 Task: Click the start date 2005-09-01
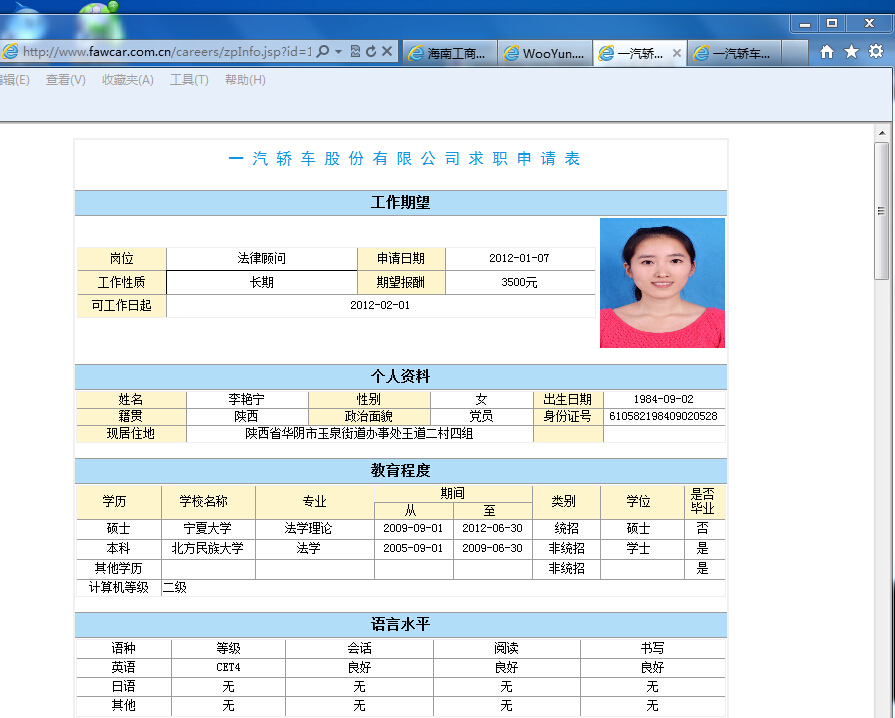[x=413, y=548]
